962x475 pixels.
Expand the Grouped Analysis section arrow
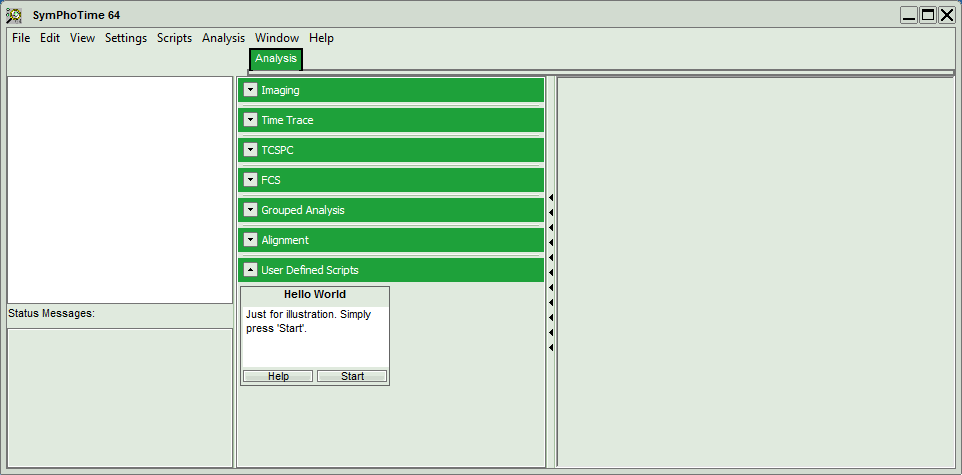[x=250, y=210]
